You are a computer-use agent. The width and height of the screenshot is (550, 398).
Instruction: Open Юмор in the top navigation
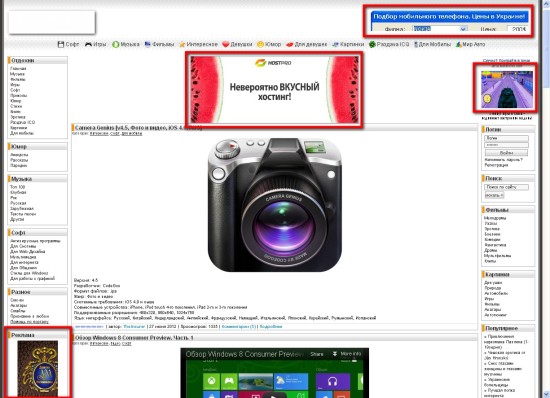[x=273, y=45]
